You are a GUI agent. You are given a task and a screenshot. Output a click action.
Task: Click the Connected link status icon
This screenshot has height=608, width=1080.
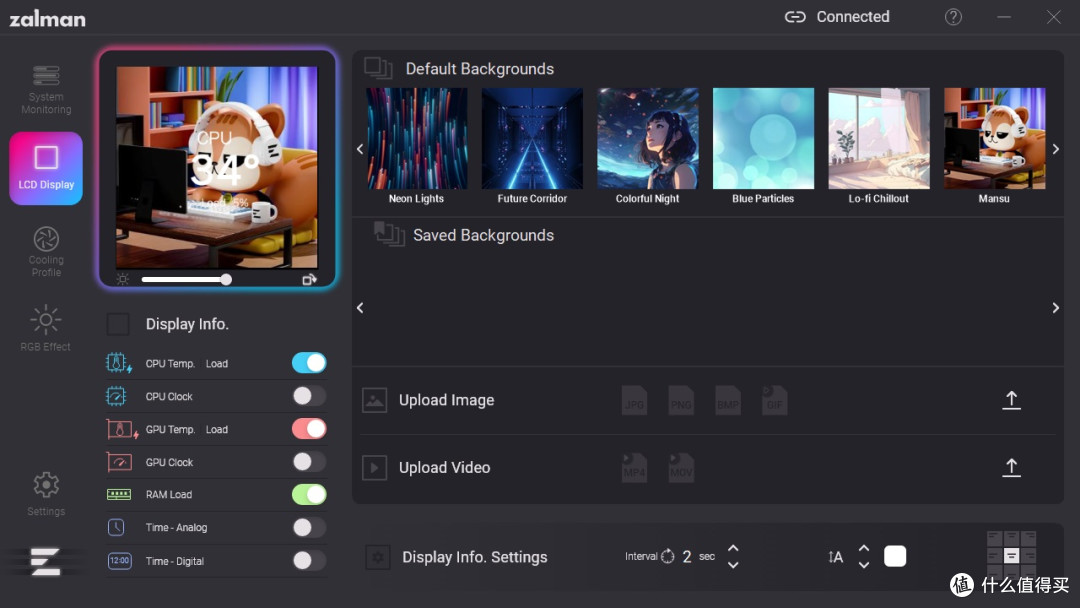[795, 17]
